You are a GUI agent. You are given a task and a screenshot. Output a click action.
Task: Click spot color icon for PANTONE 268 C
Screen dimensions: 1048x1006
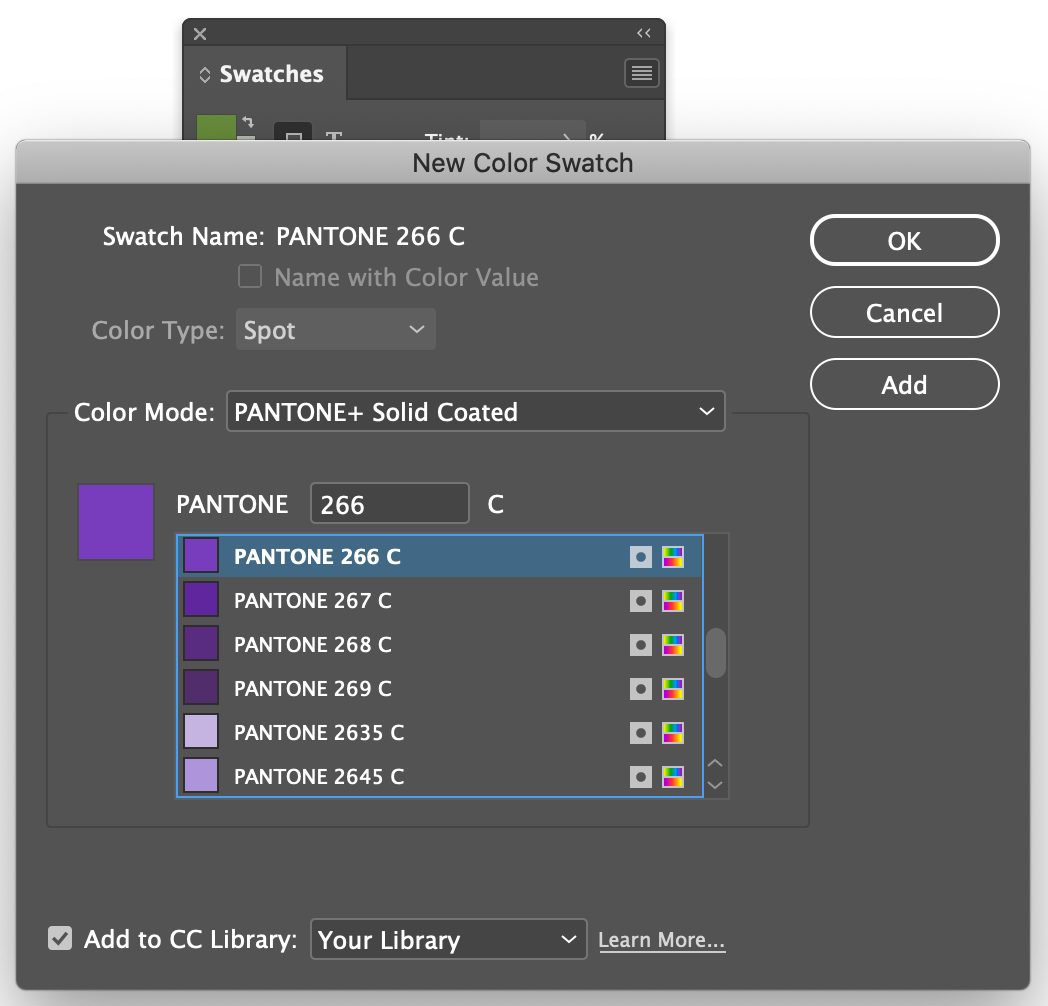tap(640, 645)
